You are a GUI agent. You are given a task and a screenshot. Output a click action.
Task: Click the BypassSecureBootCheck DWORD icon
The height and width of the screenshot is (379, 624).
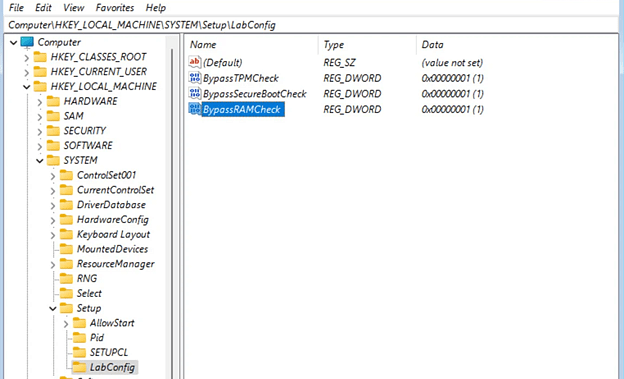[195, 93]
